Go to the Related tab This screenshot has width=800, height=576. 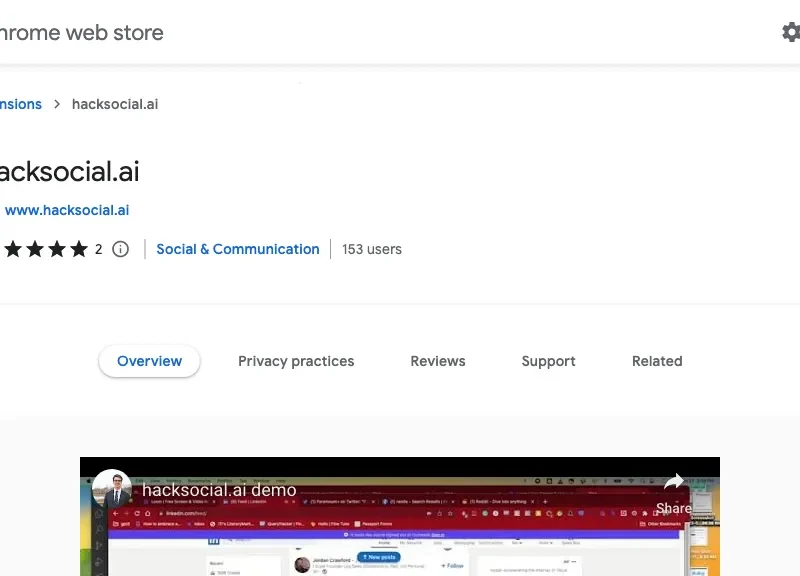(657, 361)
